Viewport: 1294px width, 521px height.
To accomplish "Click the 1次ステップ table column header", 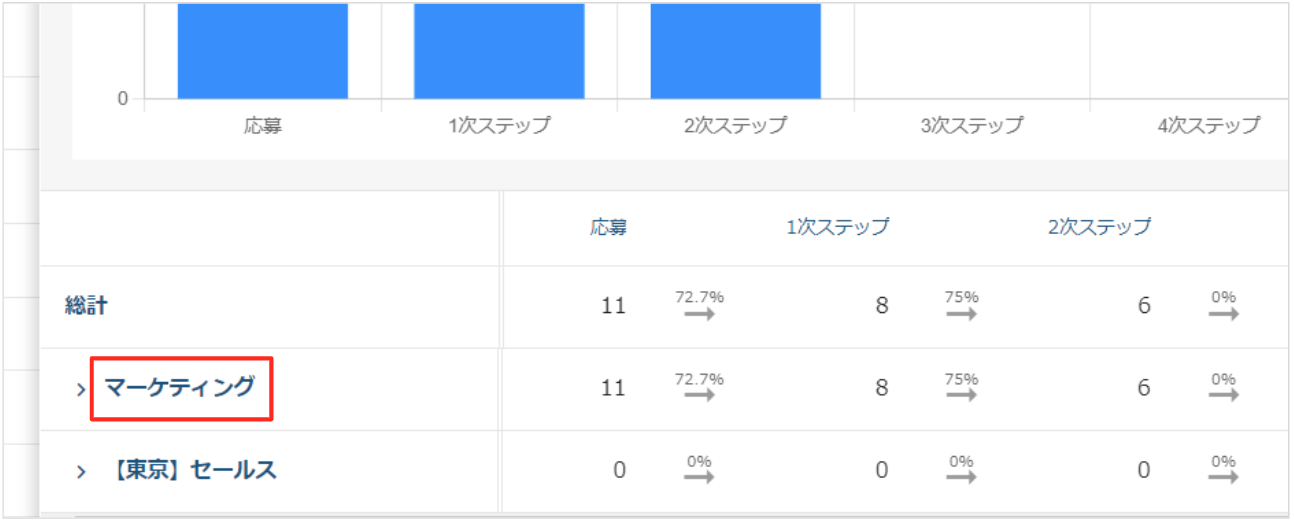I will coord(837,227).
